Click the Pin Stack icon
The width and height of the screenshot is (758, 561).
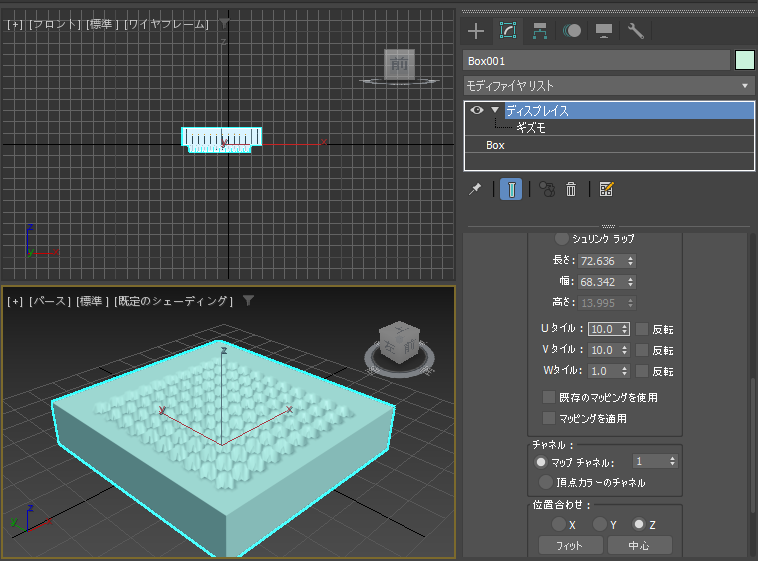pyautogui.click(x=475, y=189)
